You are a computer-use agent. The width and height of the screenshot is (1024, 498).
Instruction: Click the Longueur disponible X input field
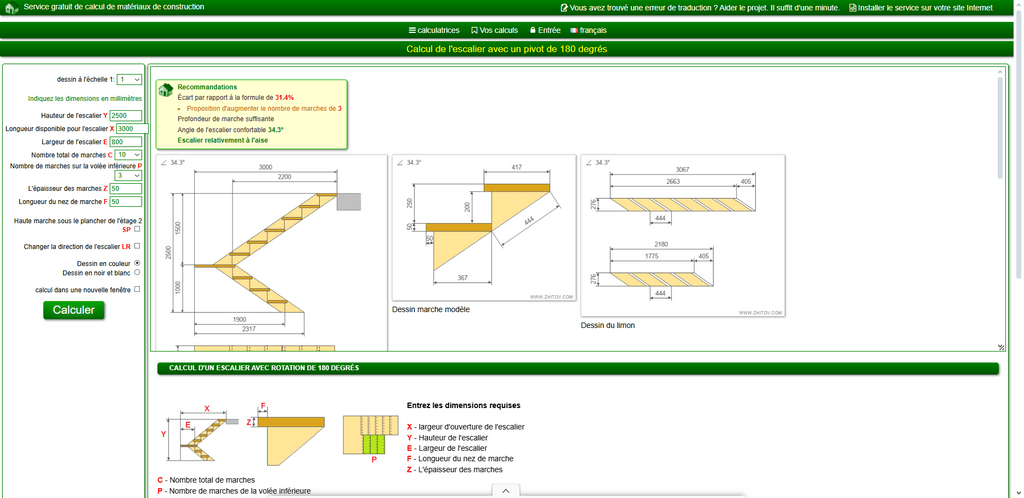coord(133,129)
